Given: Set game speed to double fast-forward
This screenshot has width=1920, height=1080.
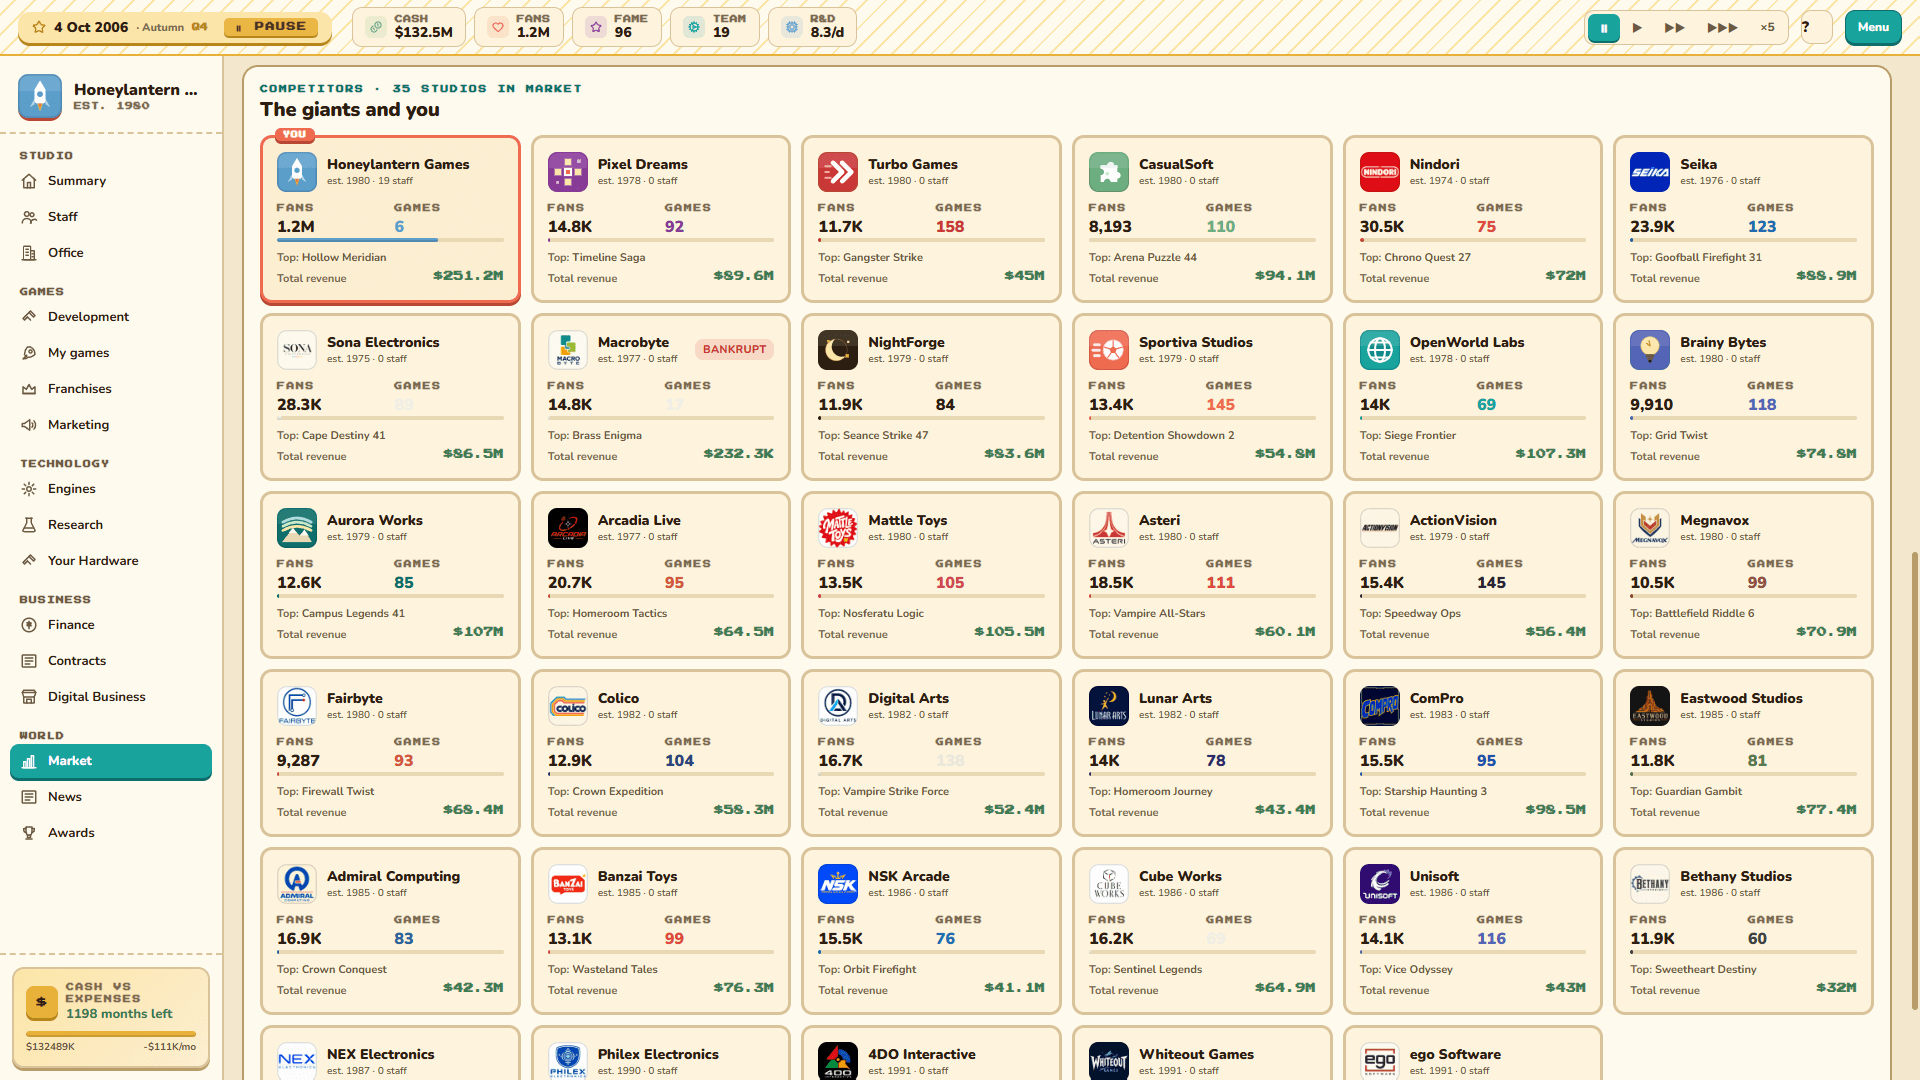Looking at the screenshot, I should tap(1675, 28).
